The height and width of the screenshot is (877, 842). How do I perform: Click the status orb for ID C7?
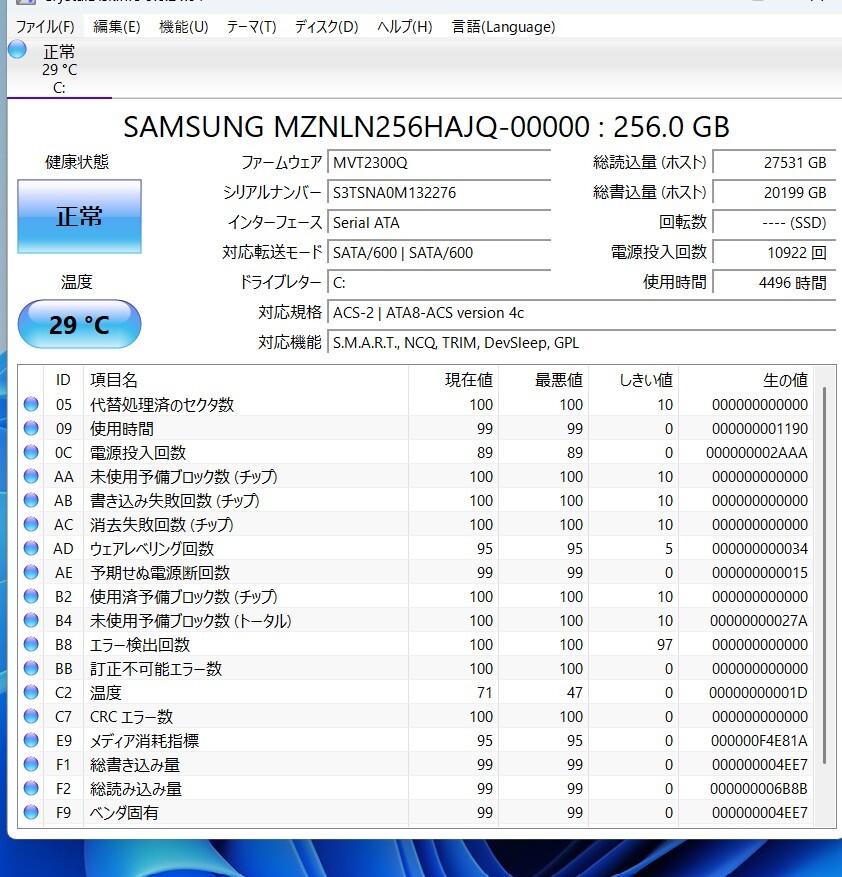point(31,716)
